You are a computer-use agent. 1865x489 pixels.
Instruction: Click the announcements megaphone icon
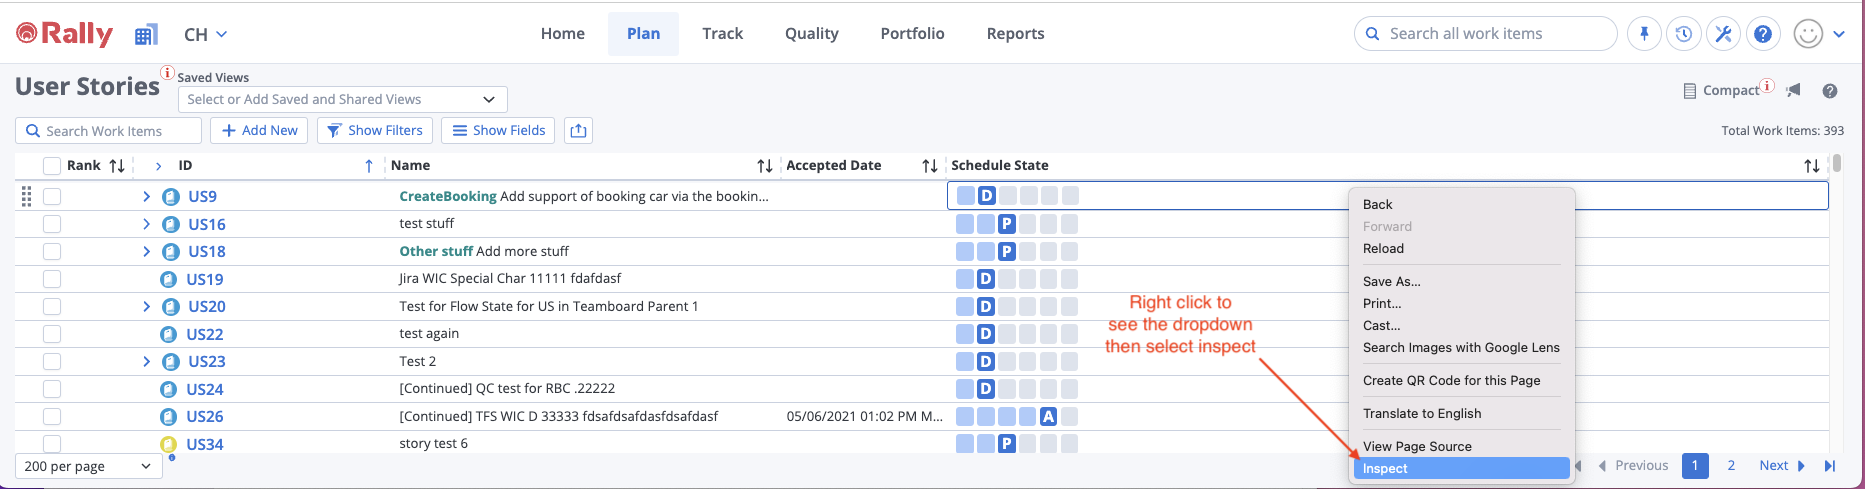[x=1794, y=91]
